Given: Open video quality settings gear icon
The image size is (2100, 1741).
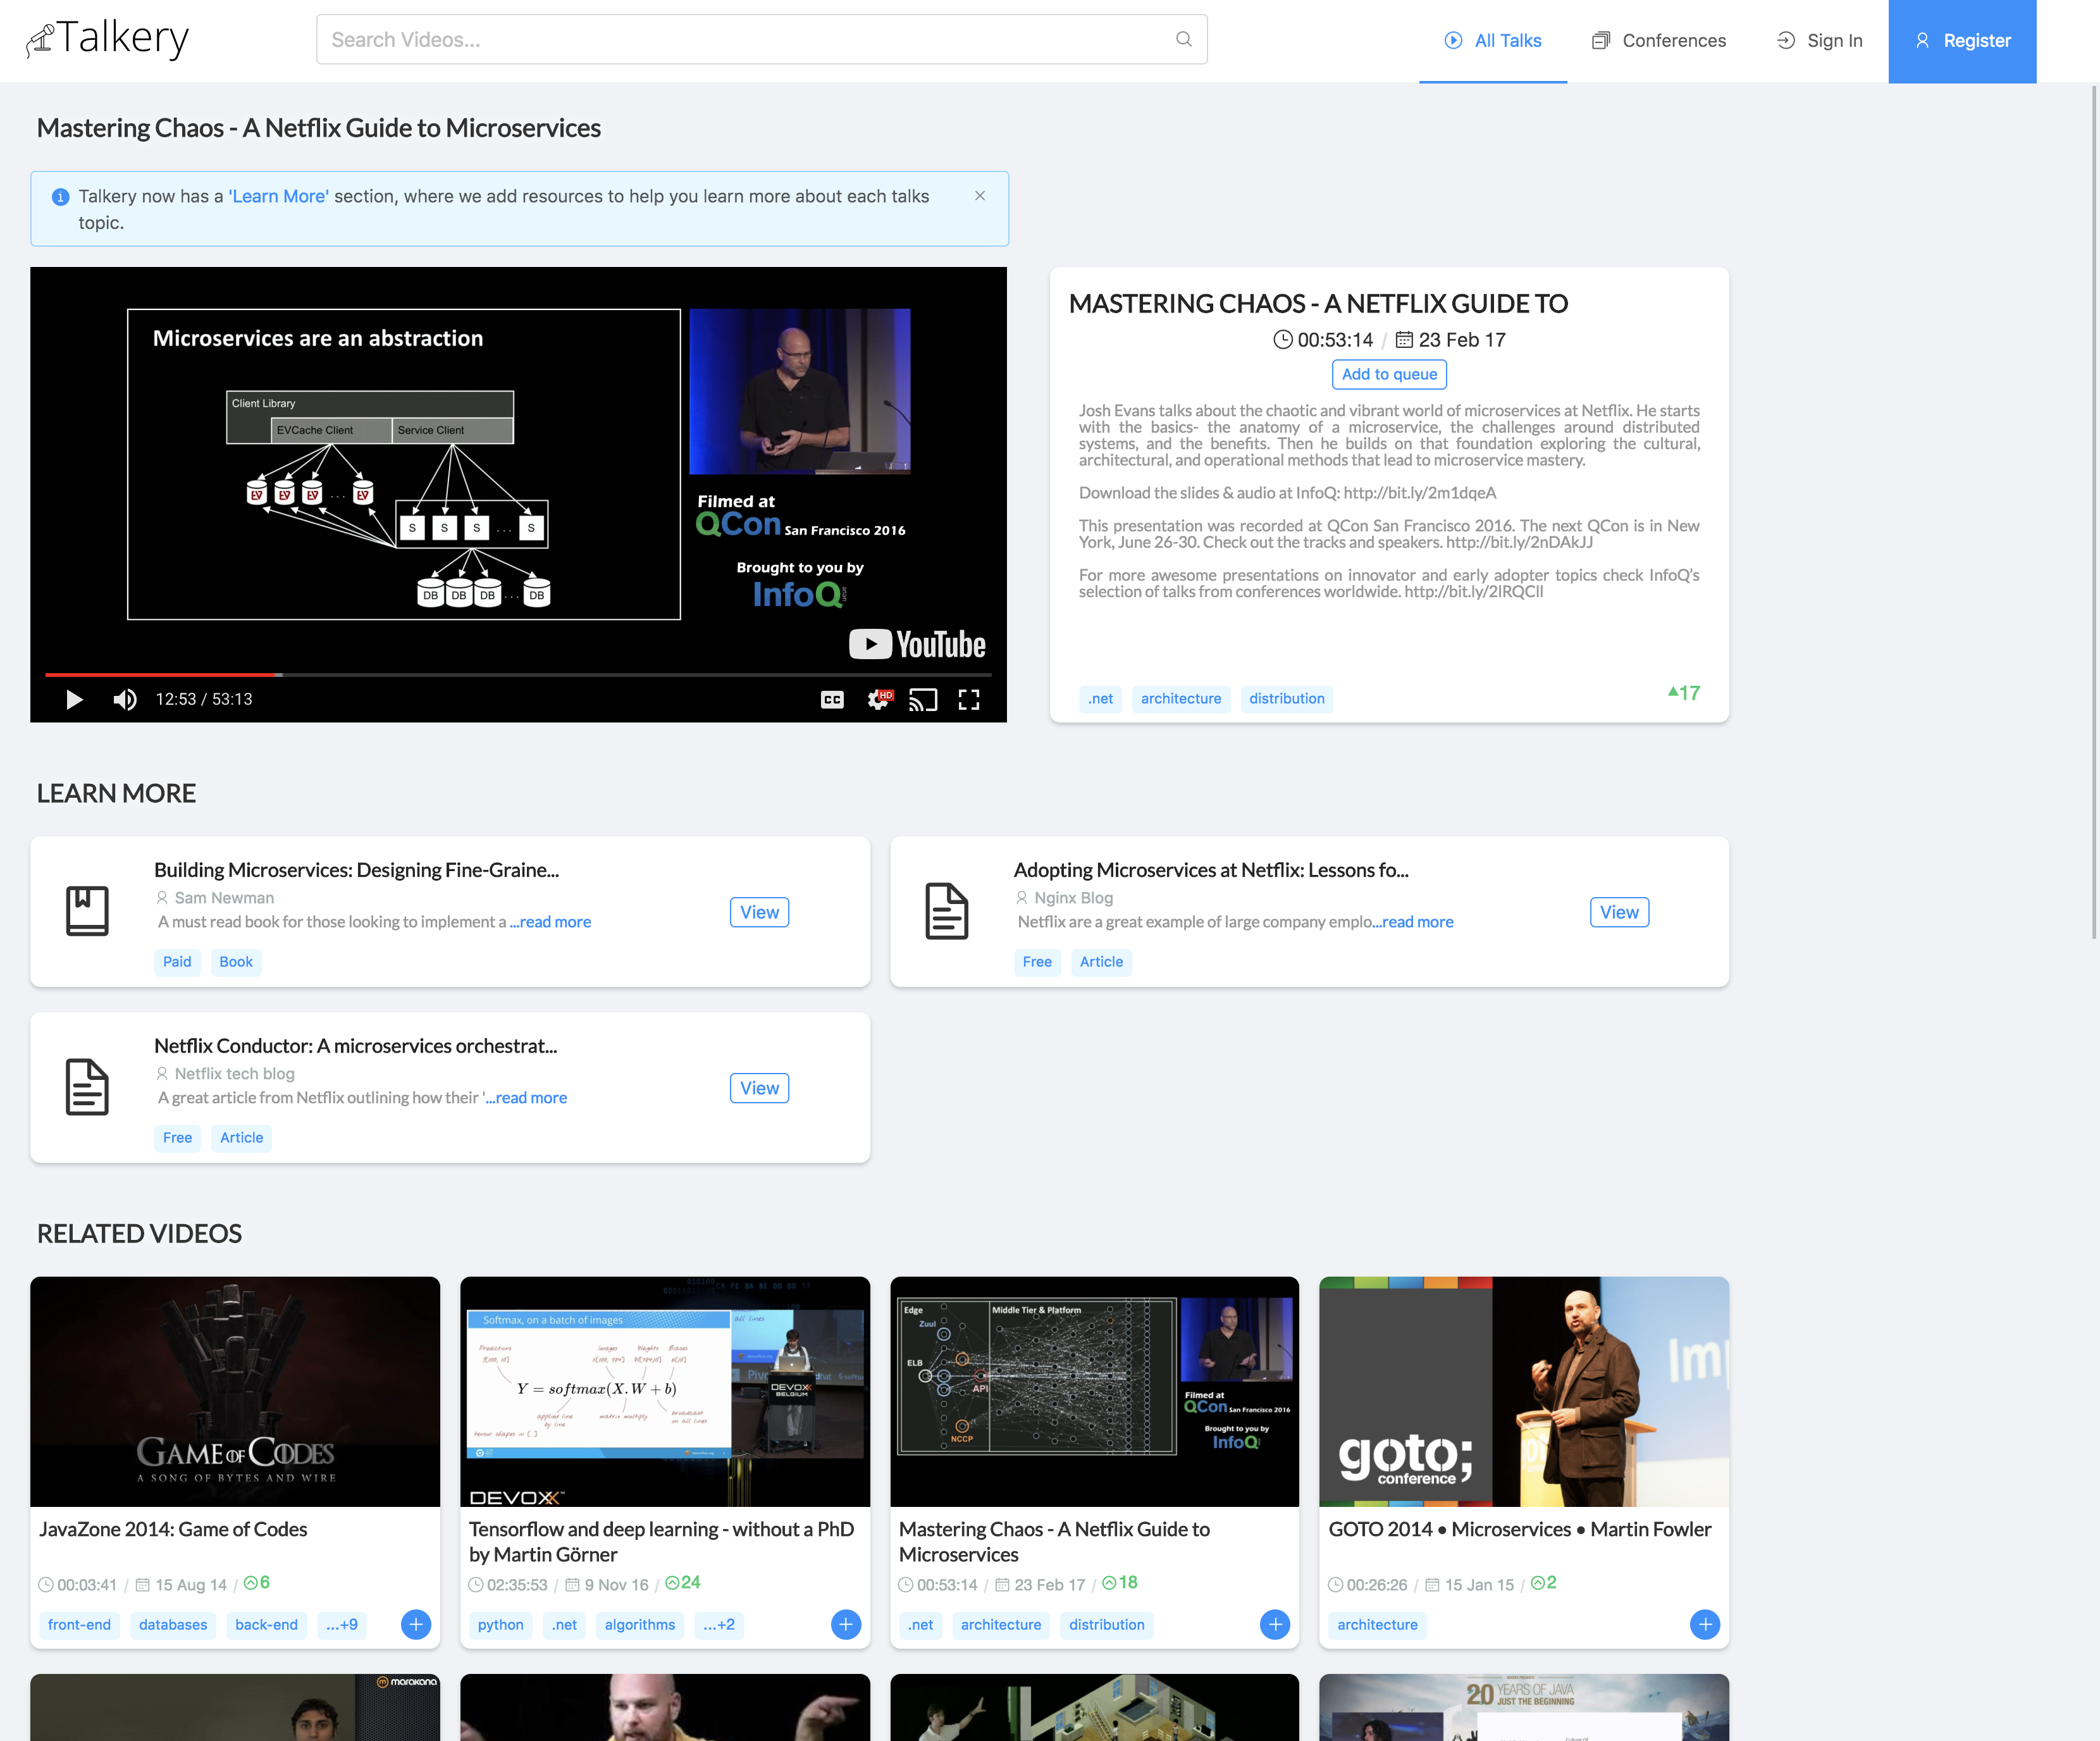Looking at the screenshot, I should (878, 699).
